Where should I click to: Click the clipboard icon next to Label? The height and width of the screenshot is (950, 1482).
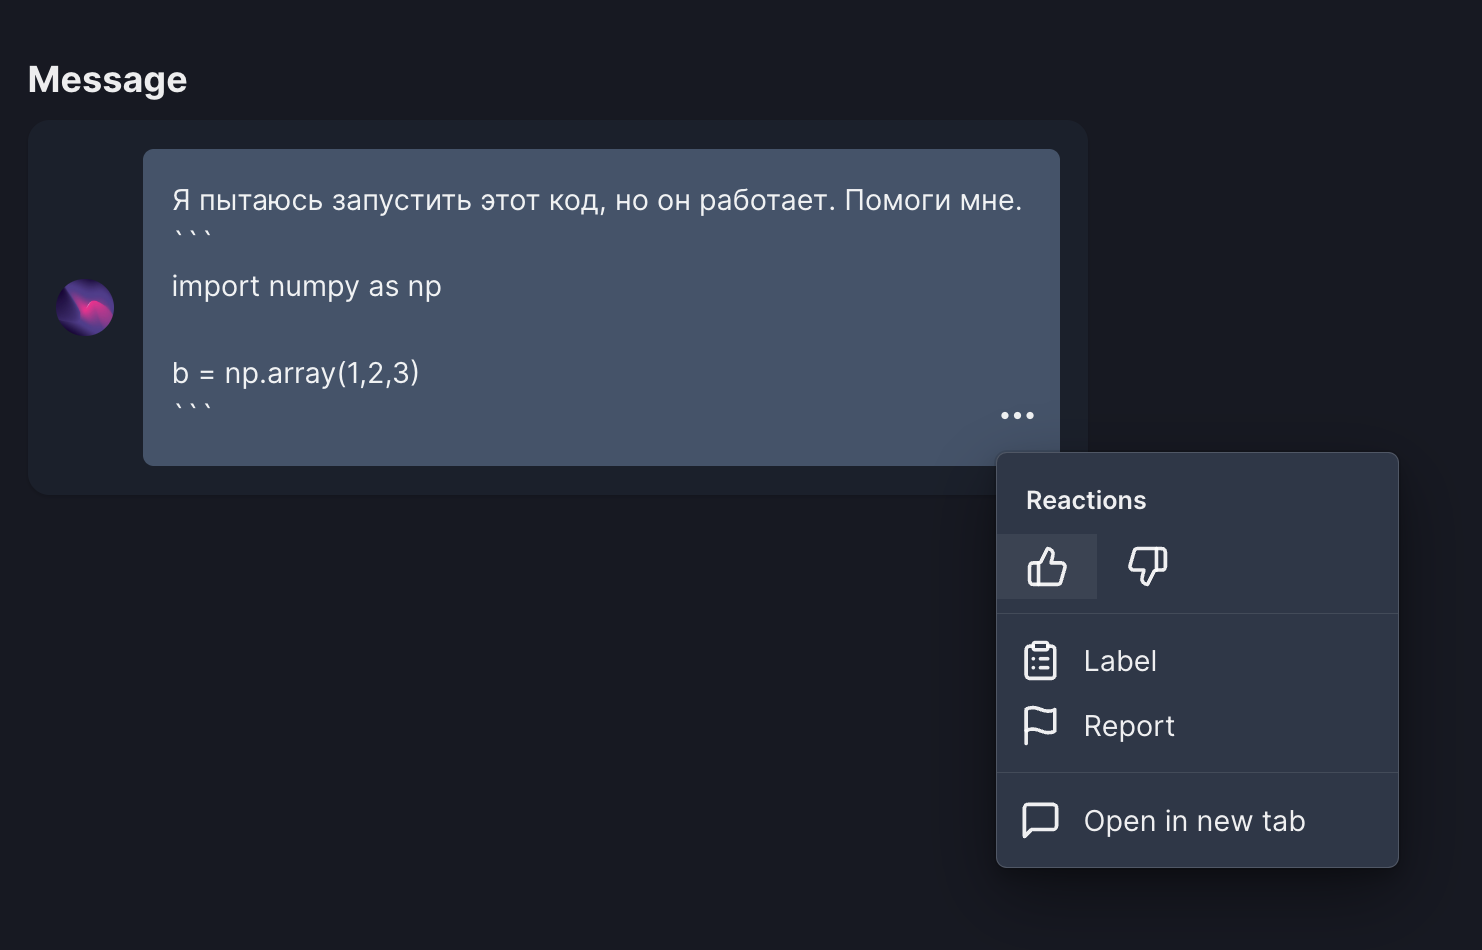(x=1040, y=660)
